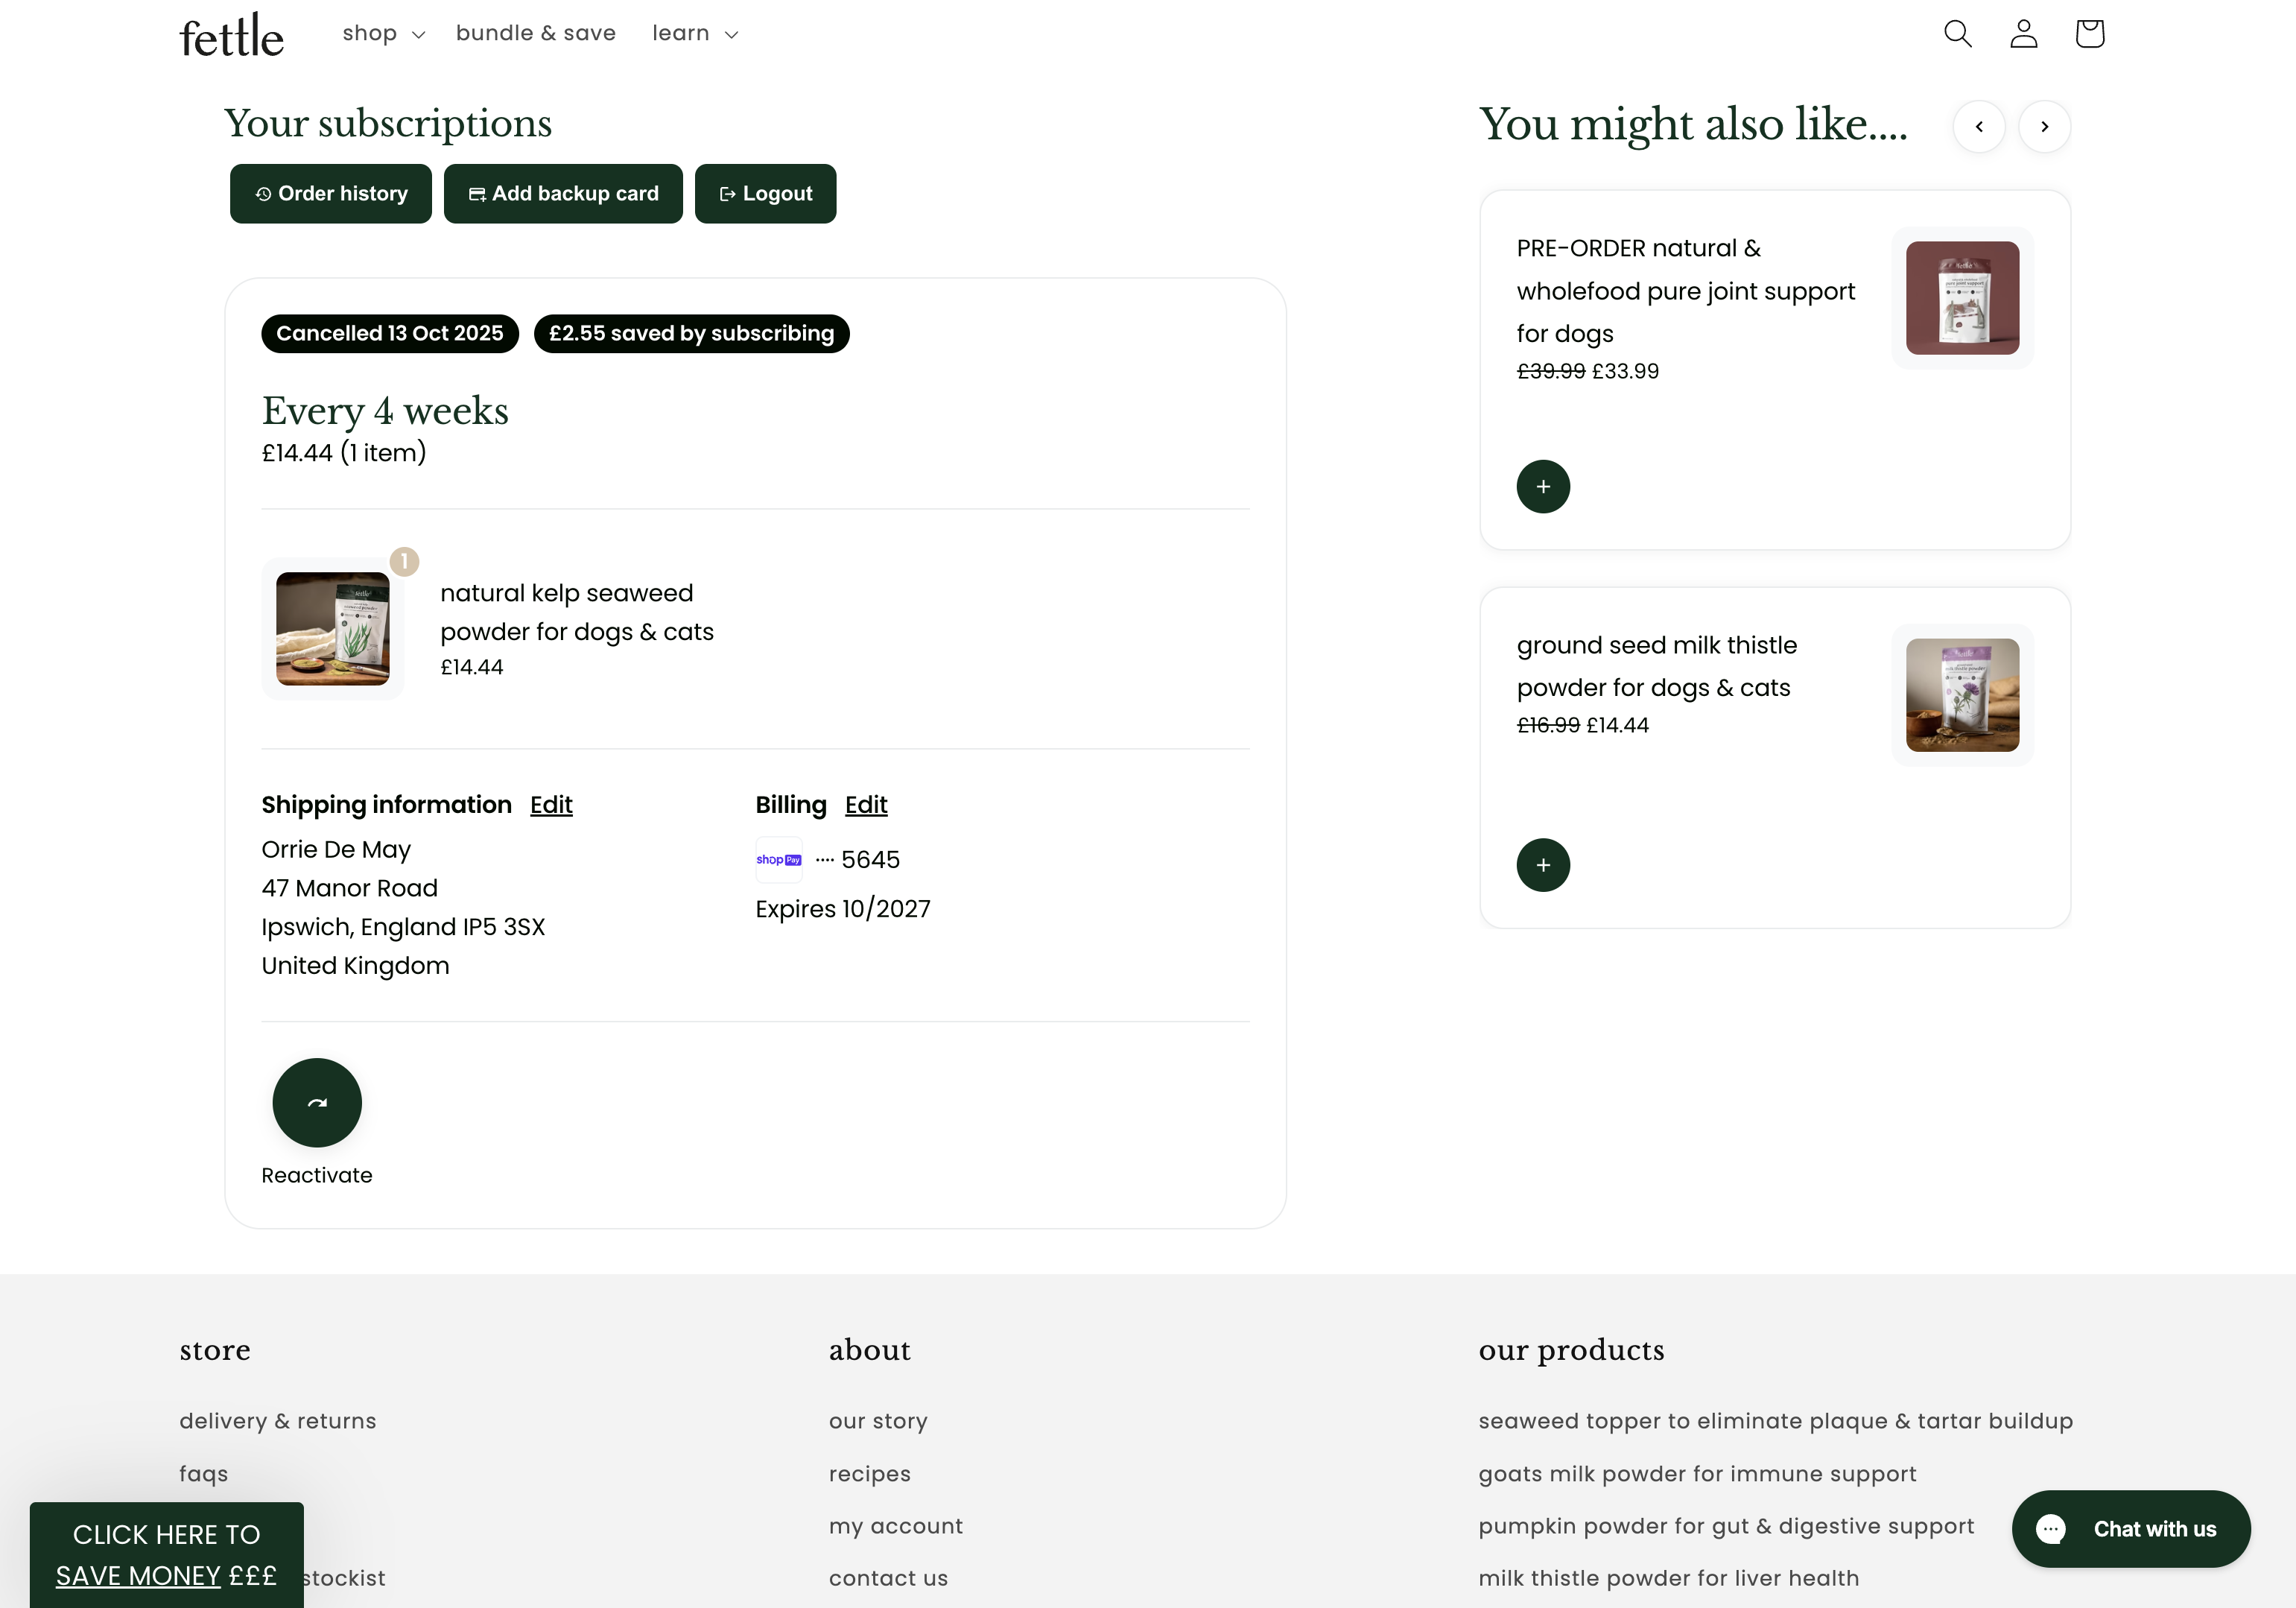Edit the shipping information
This screenshot has height=1608, width=2296.
click(x=551, y=804)
